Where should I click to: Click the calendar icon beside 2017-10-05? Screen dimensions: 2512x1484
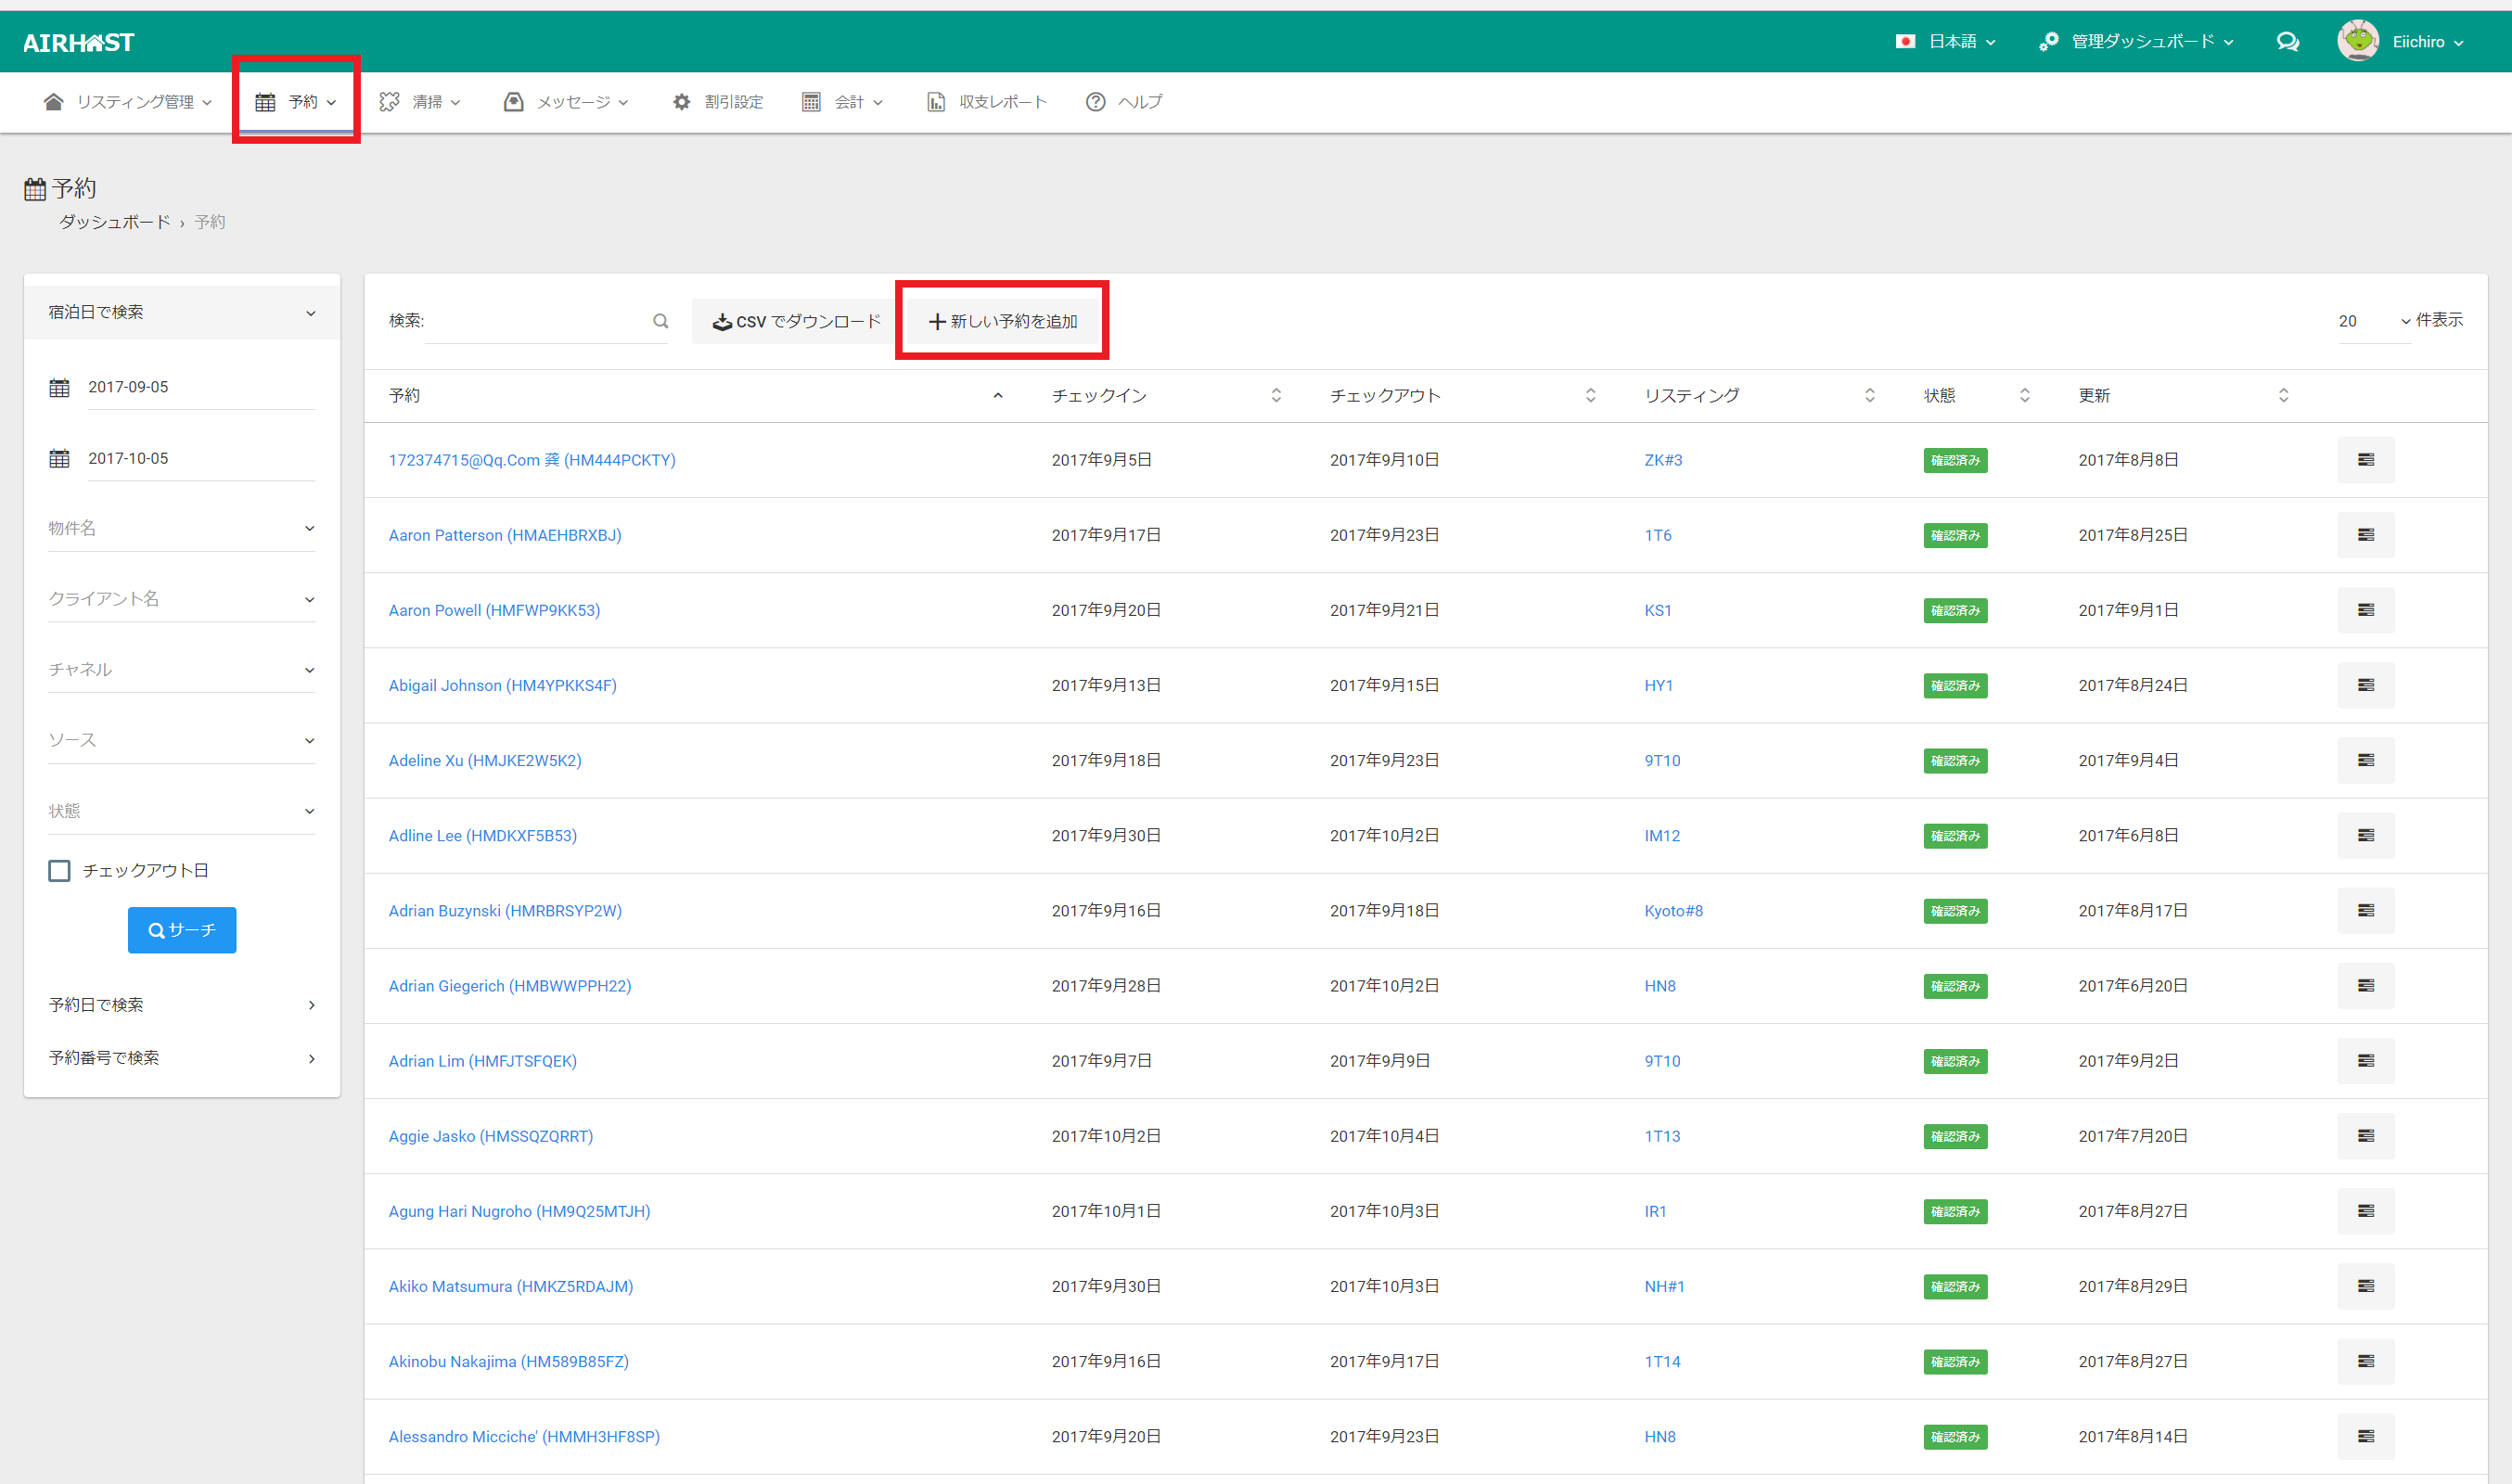[x=60, y=458]
